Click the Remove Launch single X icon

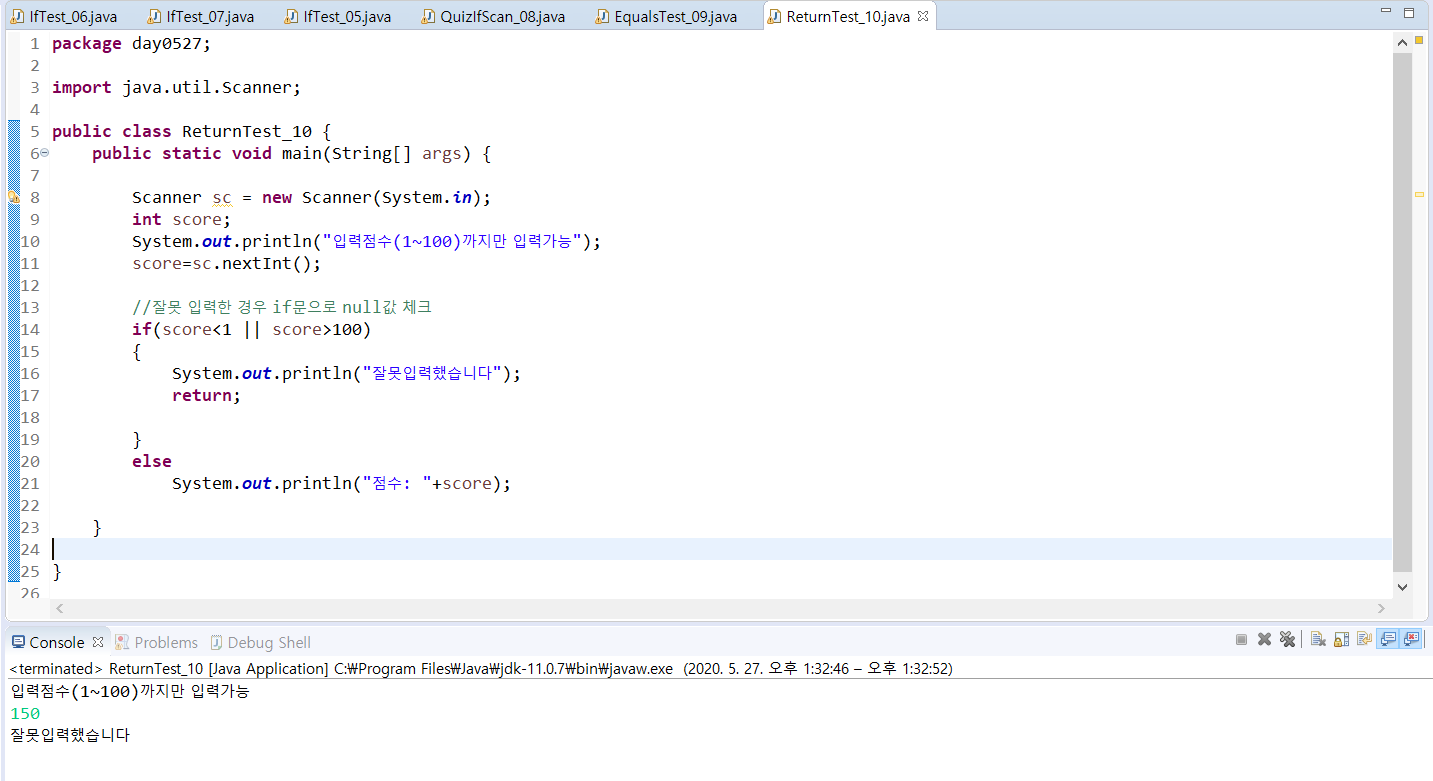tap(1264, 639)
